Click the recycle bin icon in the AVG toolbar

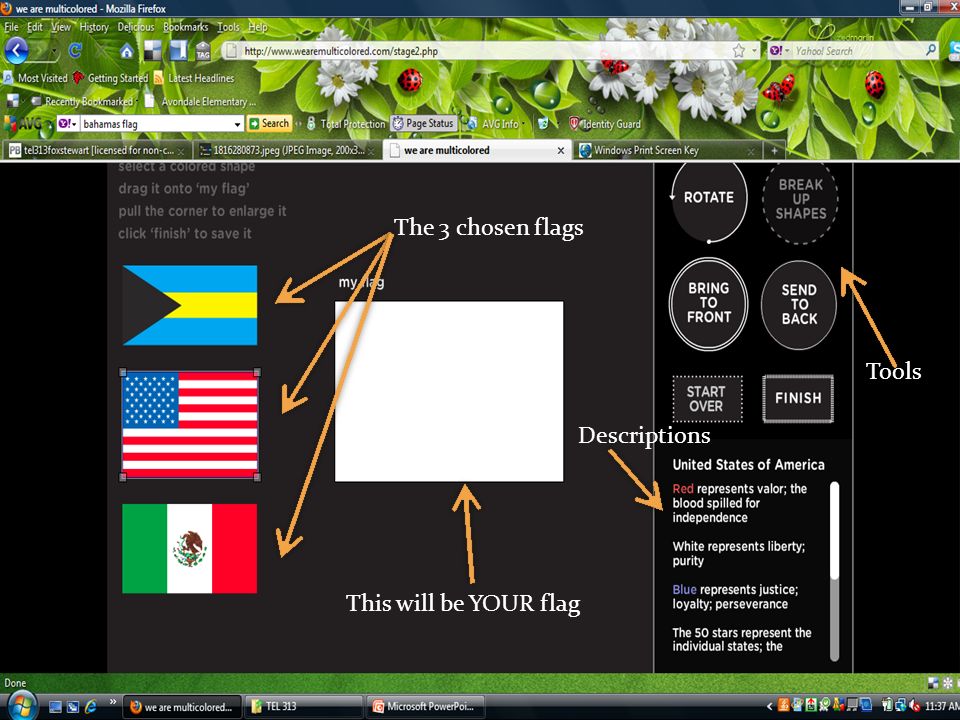click(543, 124)
